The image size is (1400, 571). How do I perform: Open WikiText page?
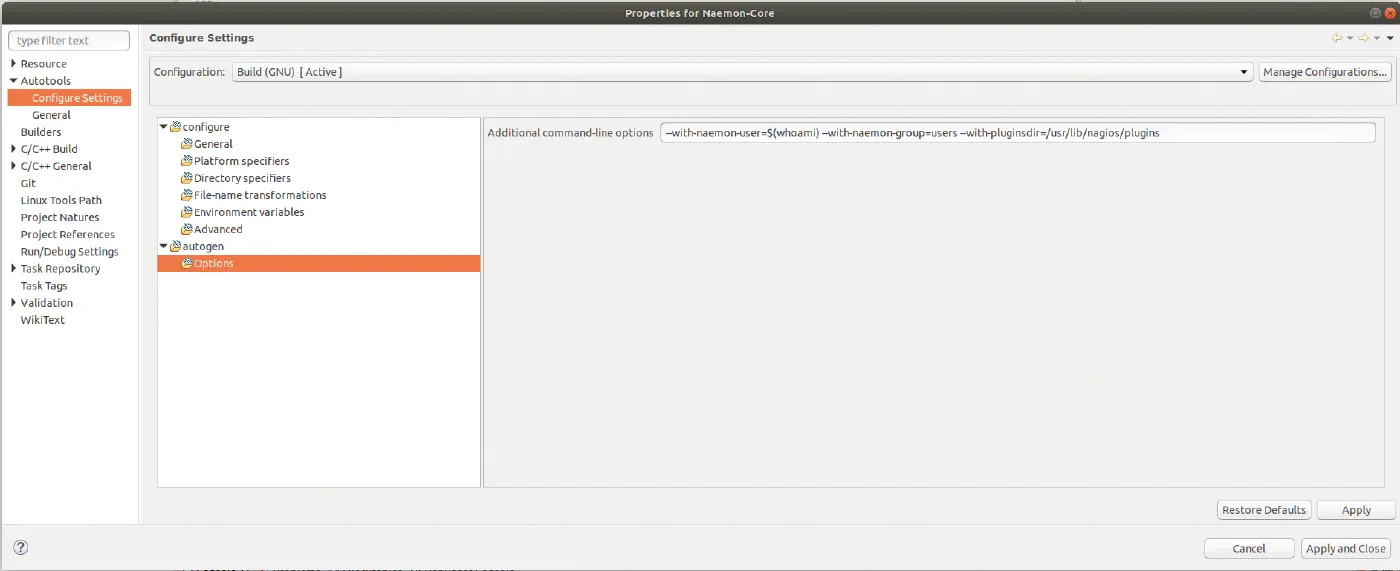click(42, 320)
